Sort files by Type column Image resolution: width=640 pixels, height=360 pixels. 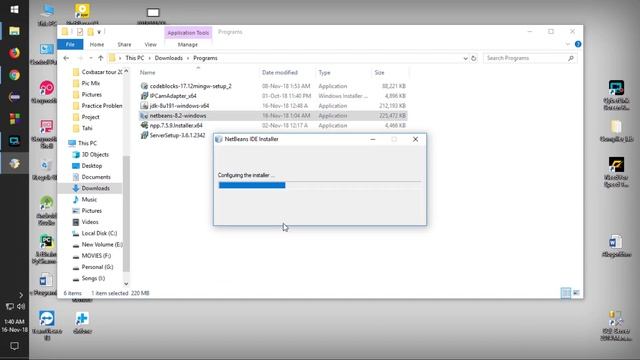click(324, 73)
